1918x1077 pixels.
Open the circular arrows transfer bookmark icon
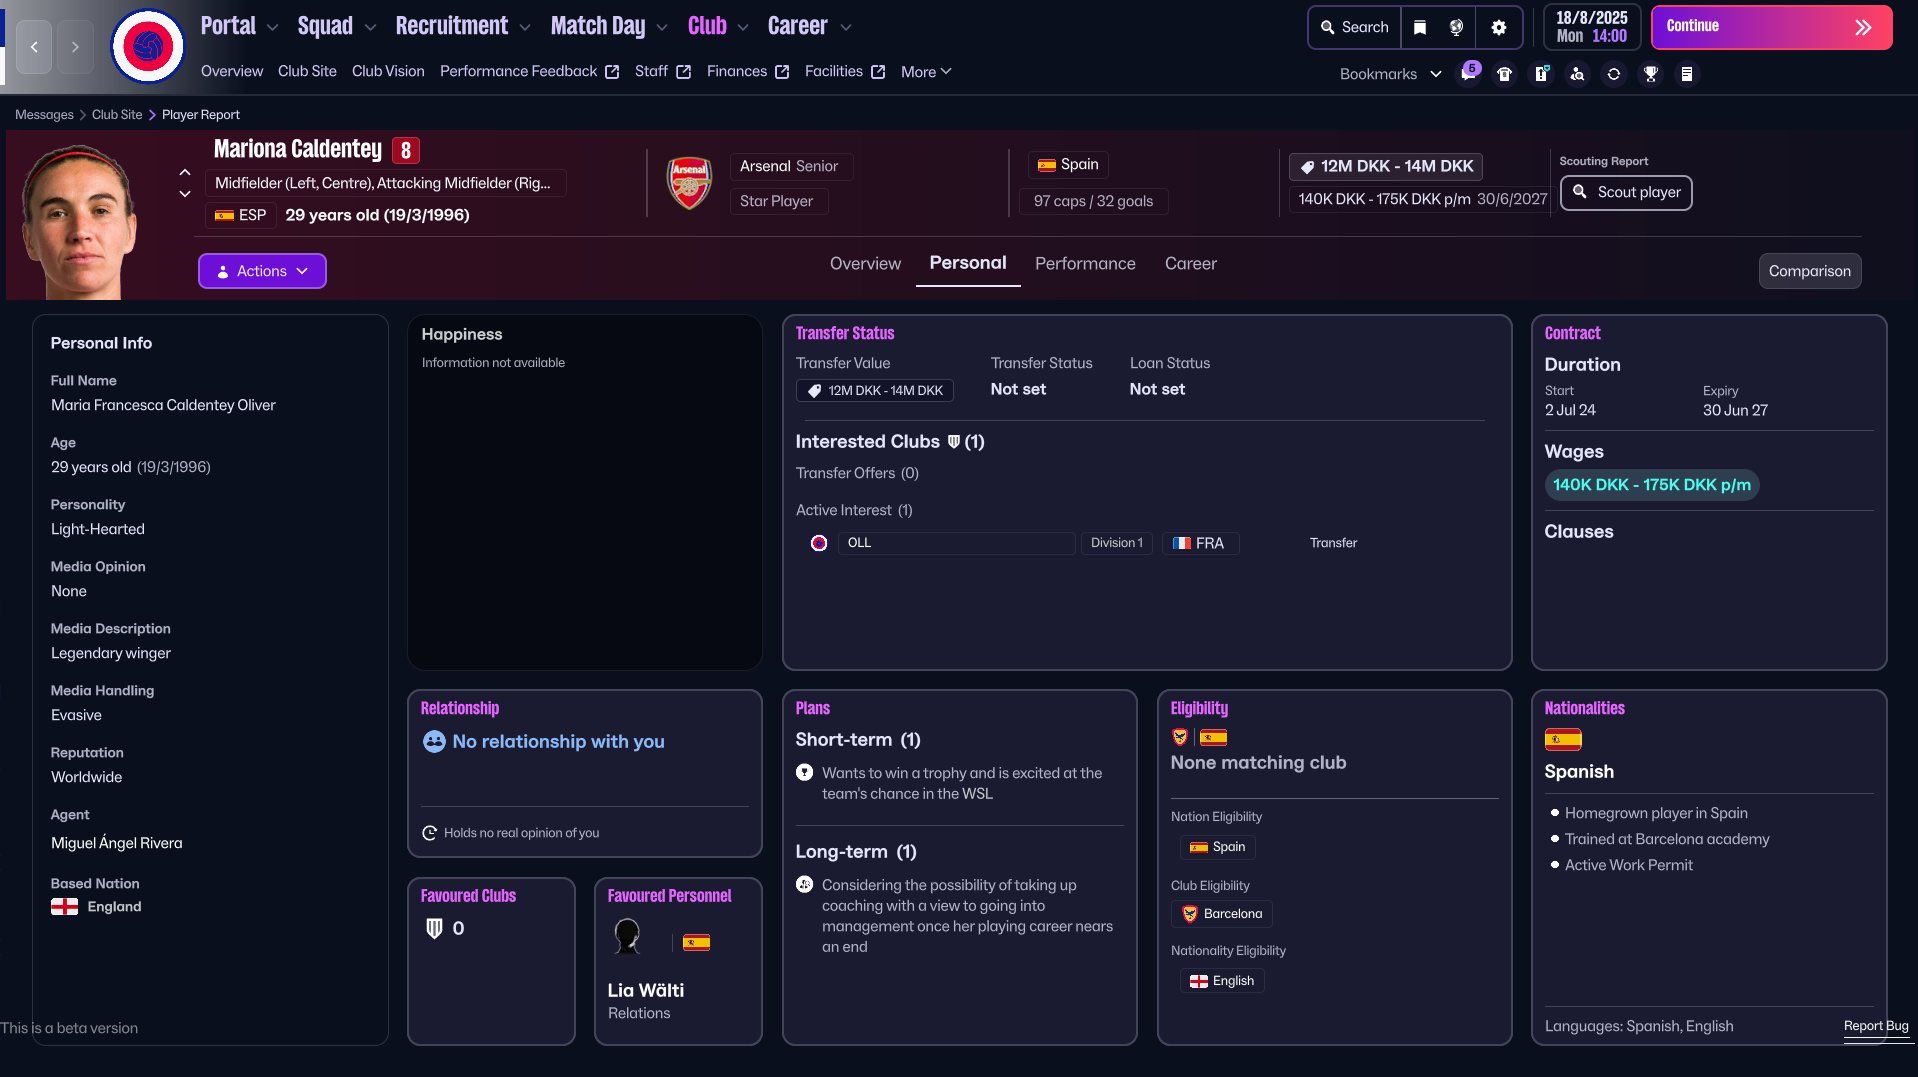coord(1614,74)
